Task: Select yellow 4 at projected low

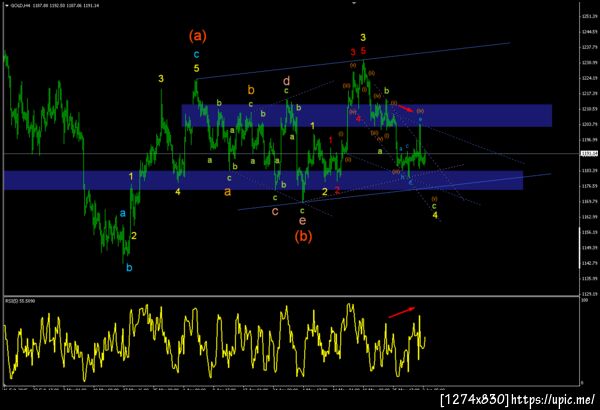Action: click(435, 215)
